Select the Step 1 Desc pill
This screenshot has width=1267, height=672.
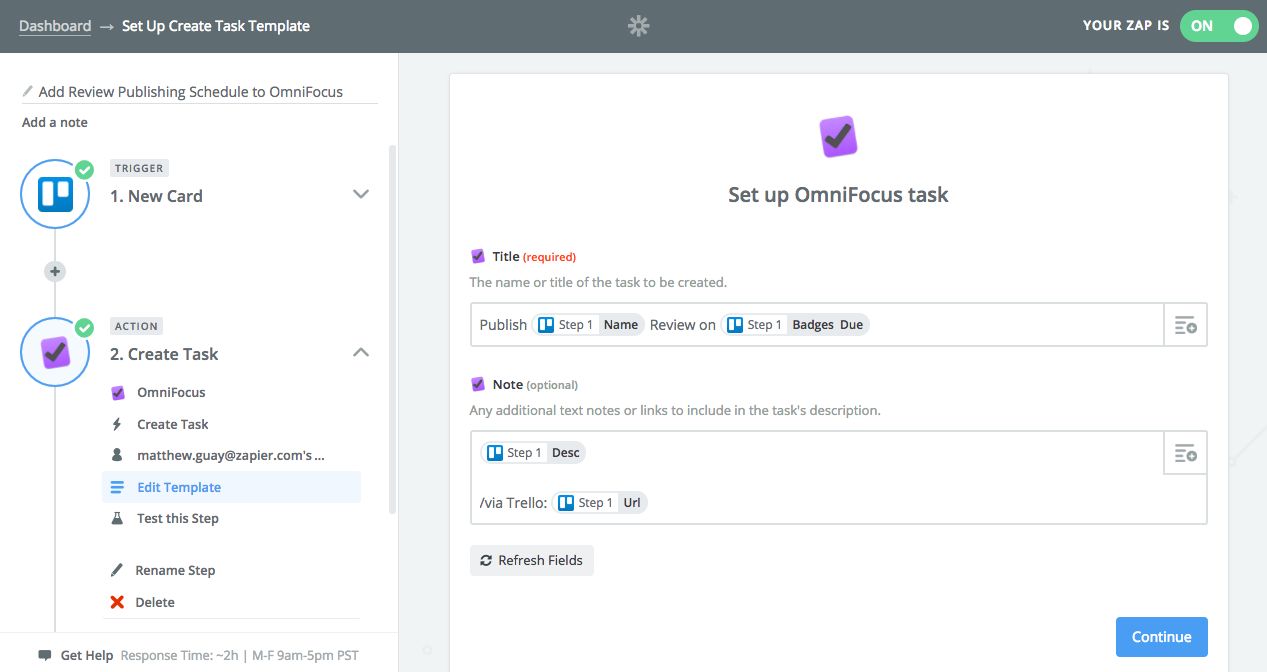(x=533, y=452)
